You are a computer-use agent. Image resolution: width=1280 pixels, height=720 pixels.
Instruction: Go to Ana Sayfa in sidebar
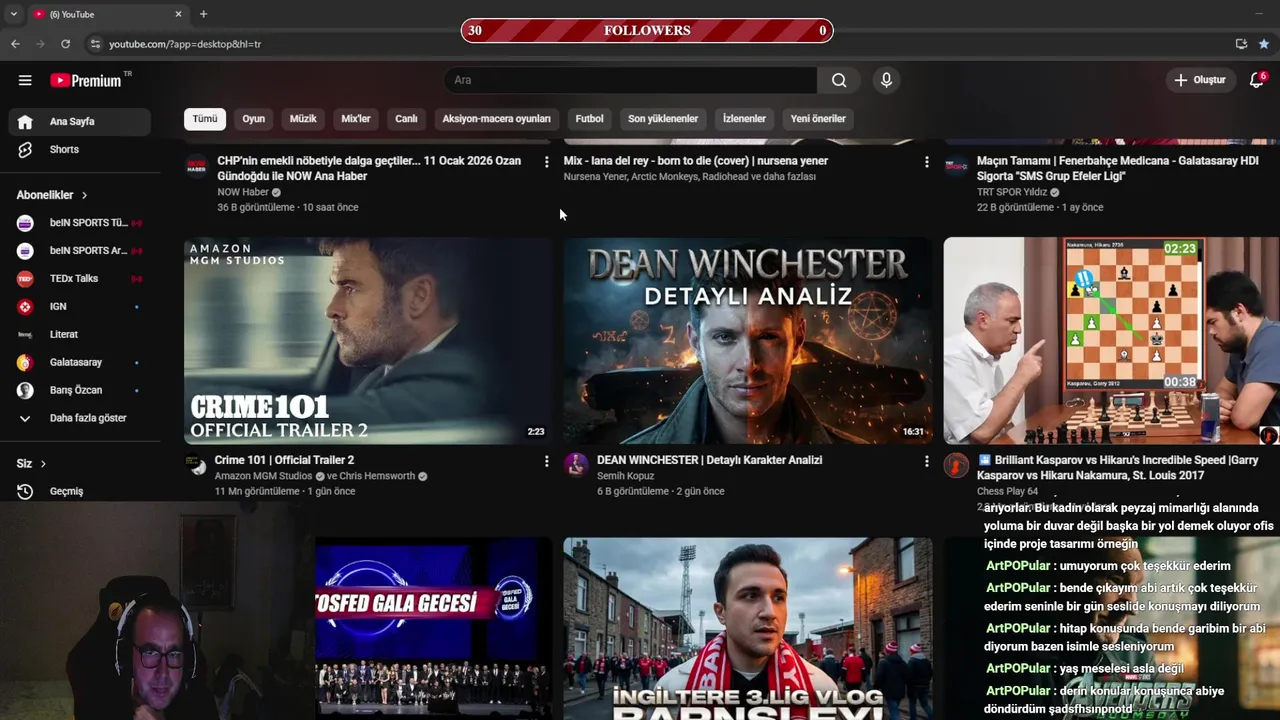(80, 121)
